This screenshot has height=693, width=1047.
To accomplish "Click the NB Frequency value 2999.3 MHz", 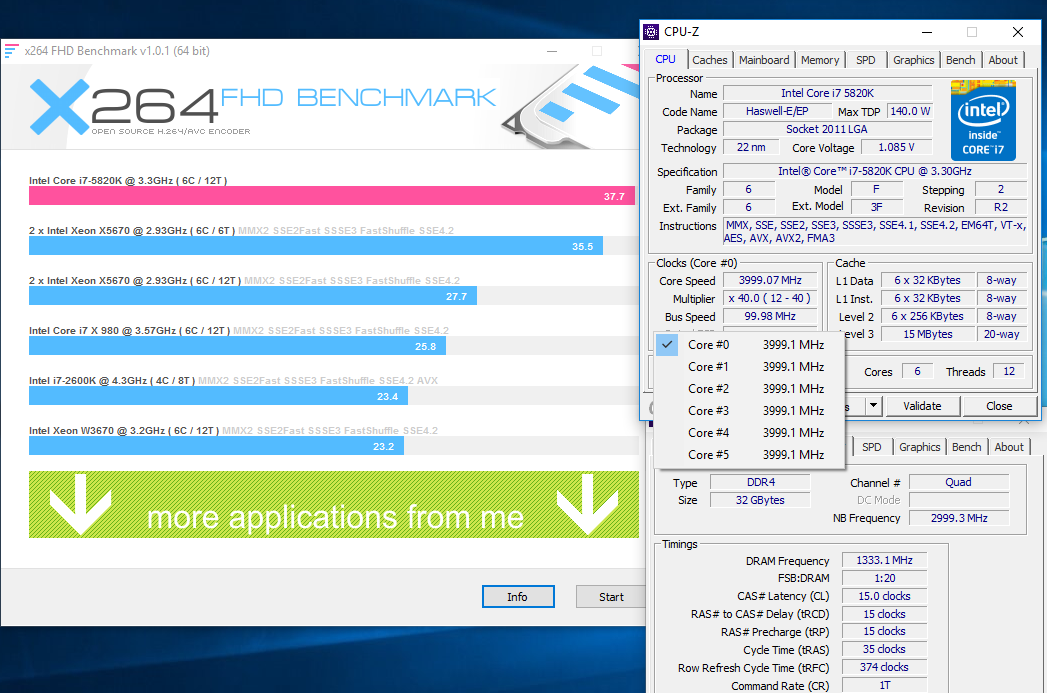I will click(958, 518).
